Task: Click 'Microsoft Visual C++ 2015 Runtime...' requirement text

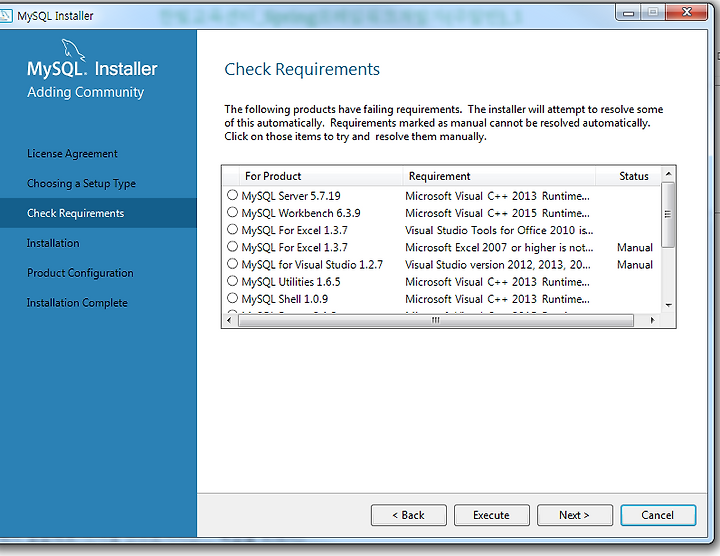Action: click(x=497, y=213)
